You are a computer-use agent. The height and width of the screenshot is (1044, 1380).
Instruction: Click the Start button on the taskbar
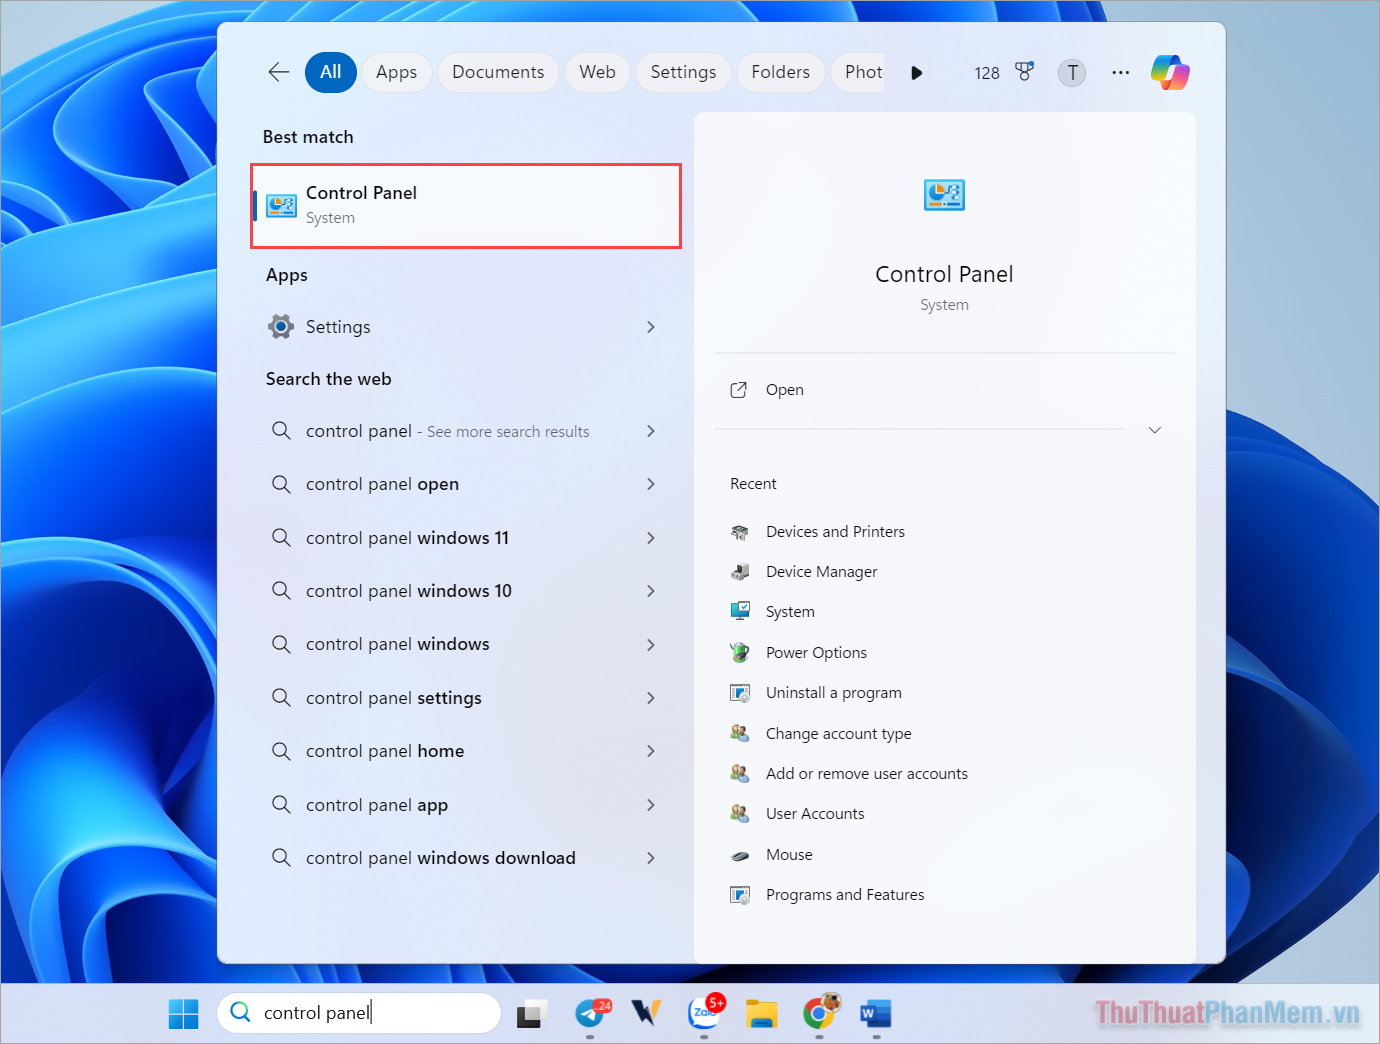click(183, 1013)
